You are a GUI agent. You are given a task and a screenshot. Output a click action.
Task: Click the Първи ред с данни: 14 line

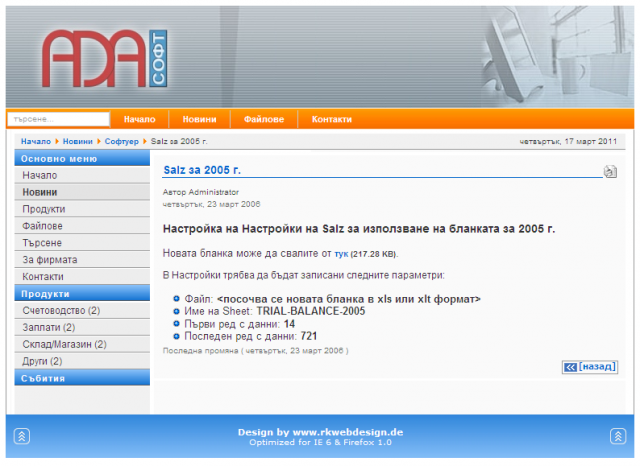239,324
